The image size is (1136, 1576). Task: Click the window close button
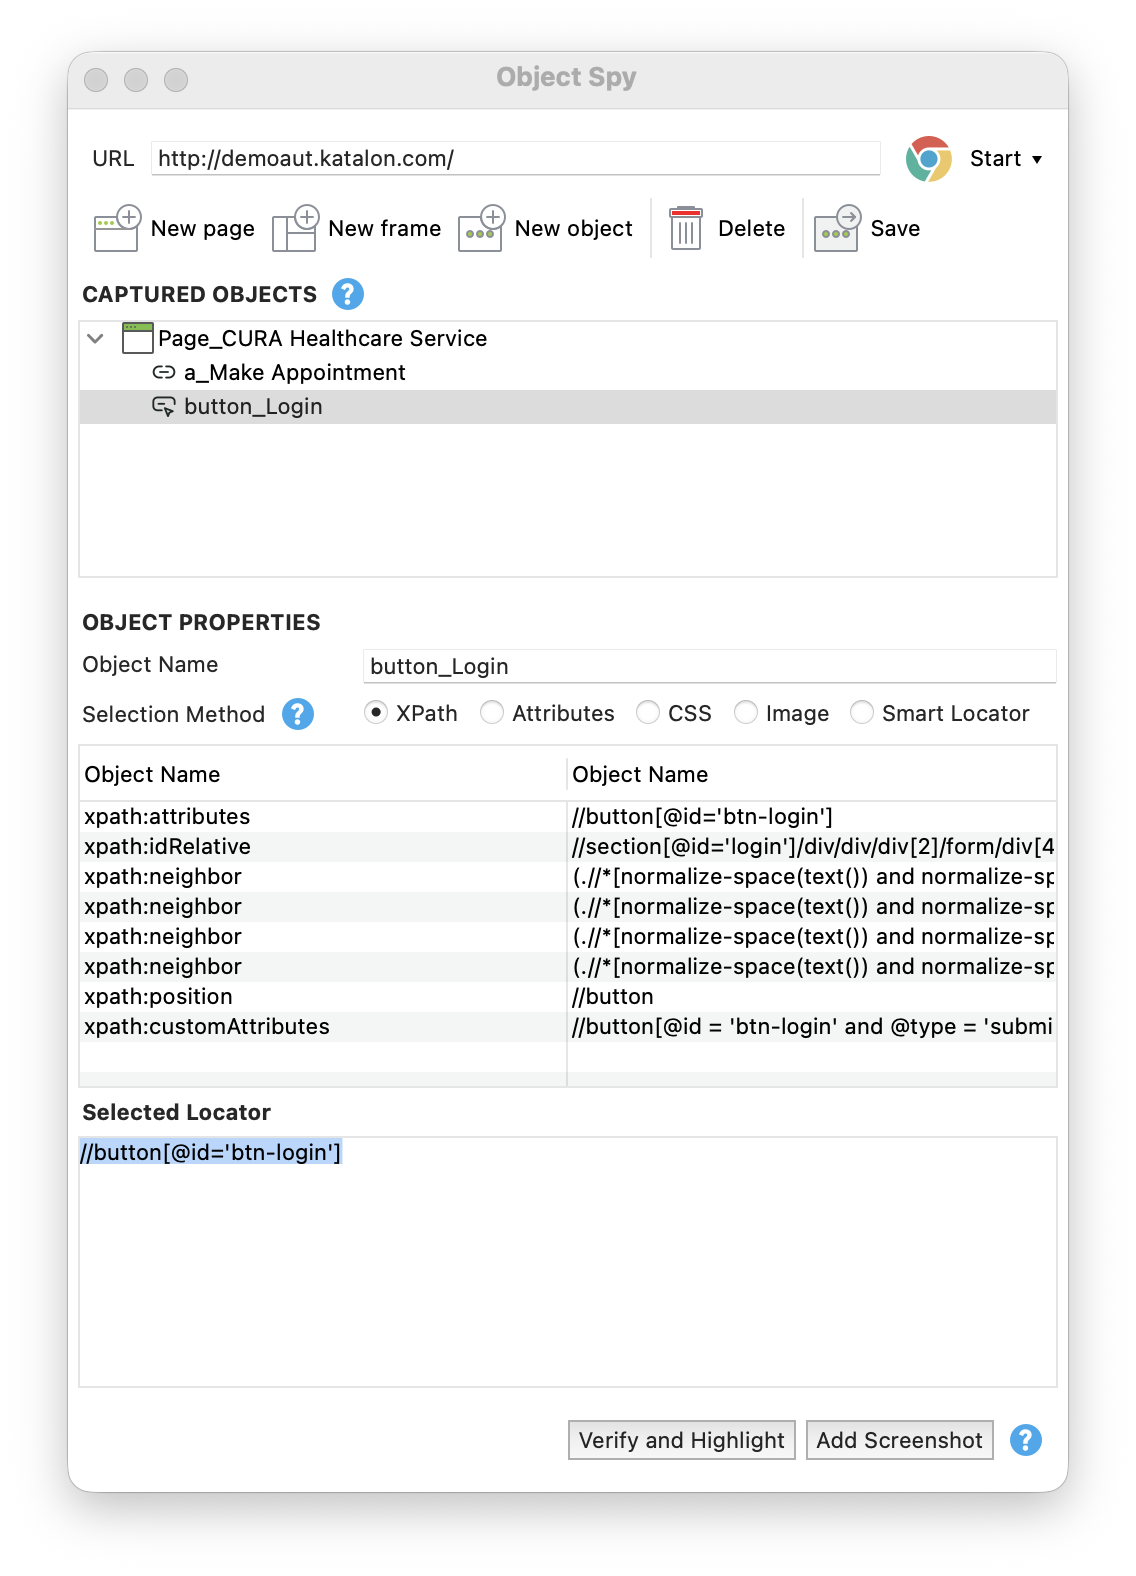96,80
